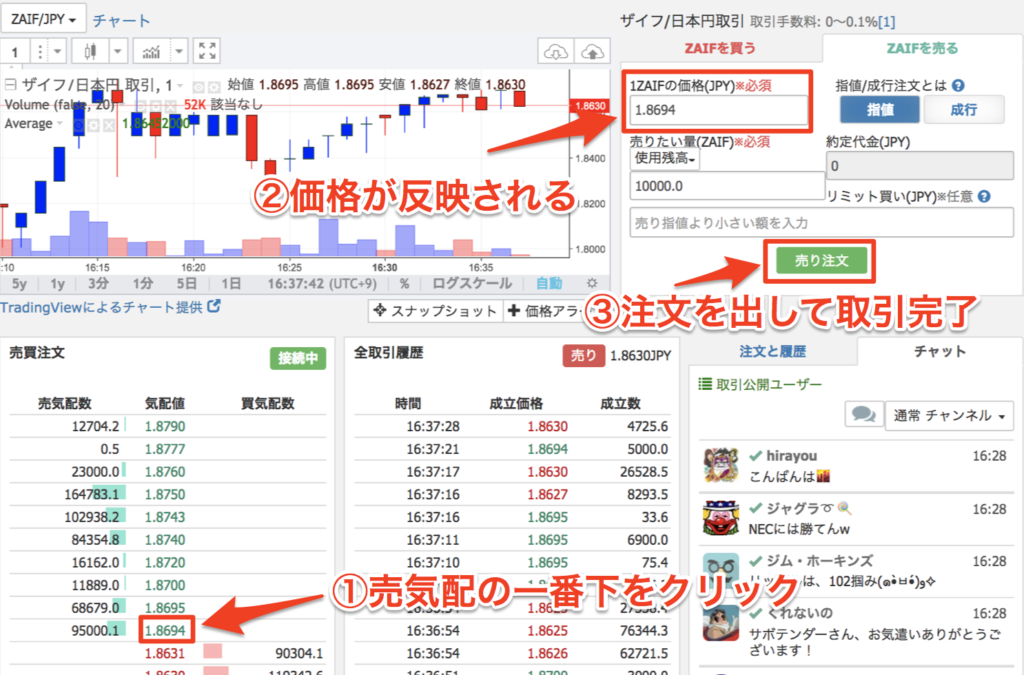Open Volume indicator settings gear
The width and height of the screenshot is (1024, 675).
click(155, 105)
